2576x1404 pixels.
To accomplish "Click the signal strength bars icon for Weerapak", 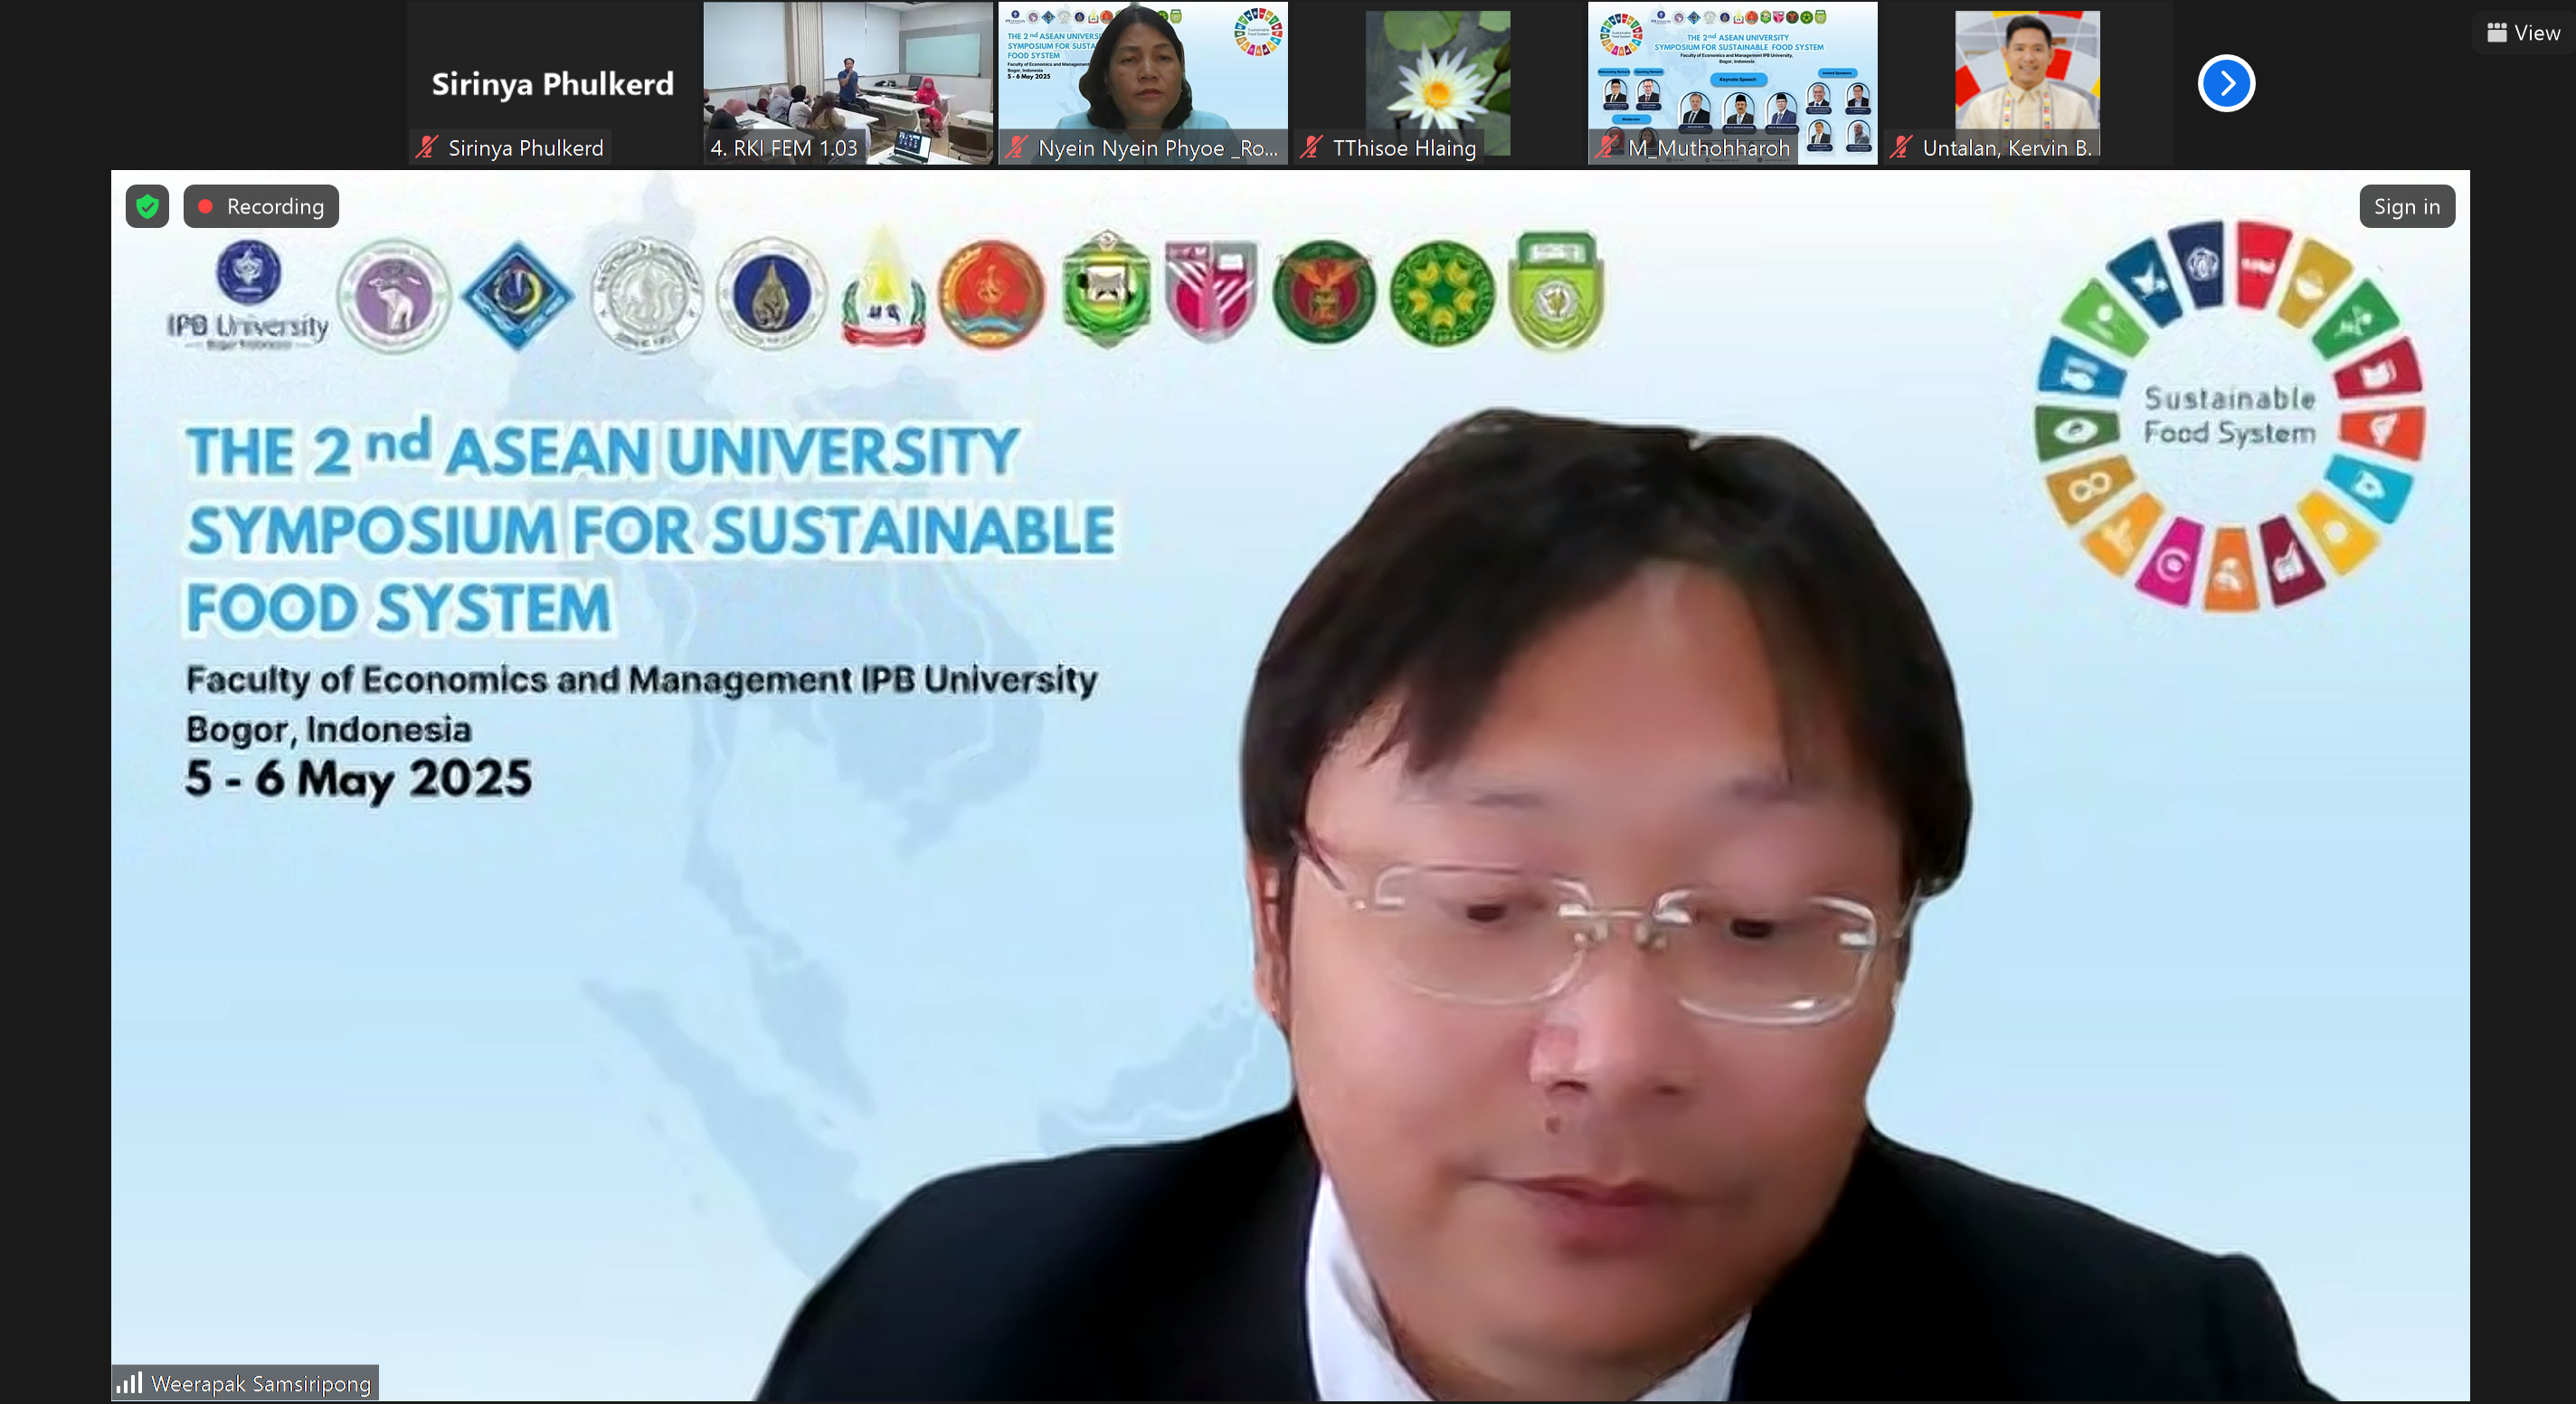I will 130,1383.
